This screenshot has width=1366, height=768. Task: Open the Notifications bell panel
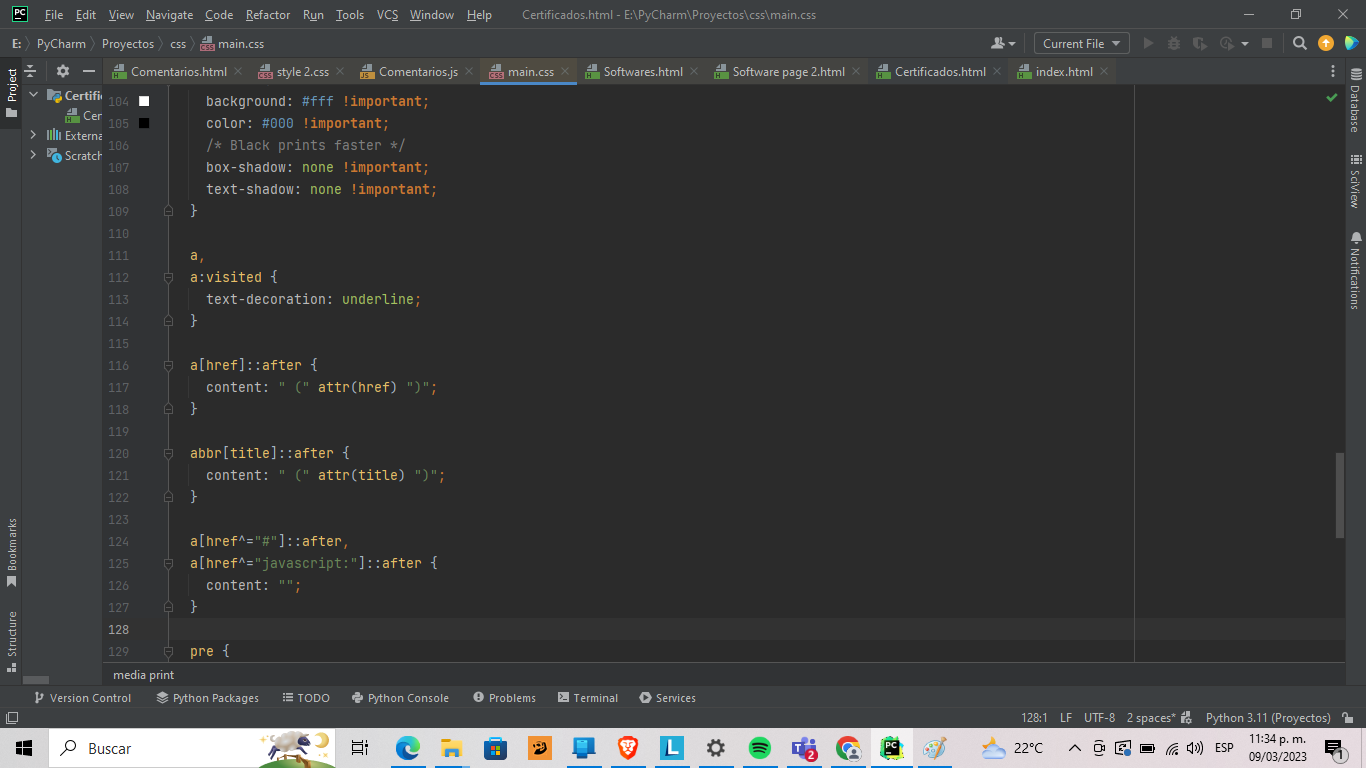pos(1356,270)
